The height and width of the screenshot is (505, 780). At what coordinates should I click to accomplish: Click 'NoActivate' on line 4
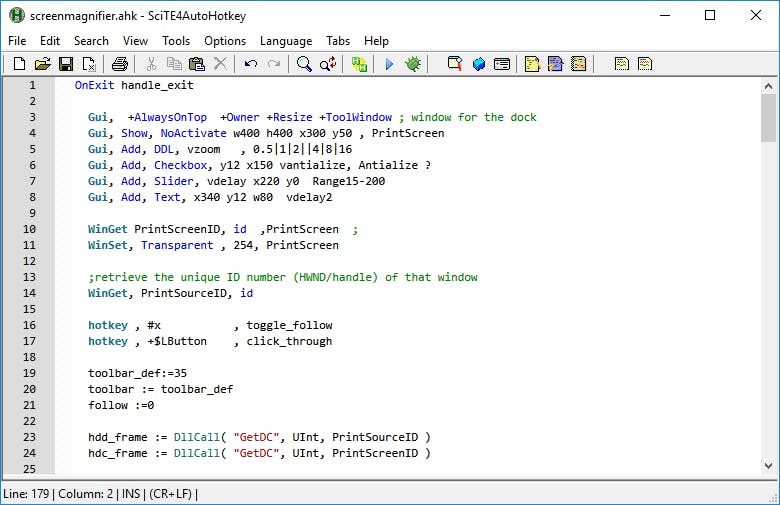pos(194,133)
